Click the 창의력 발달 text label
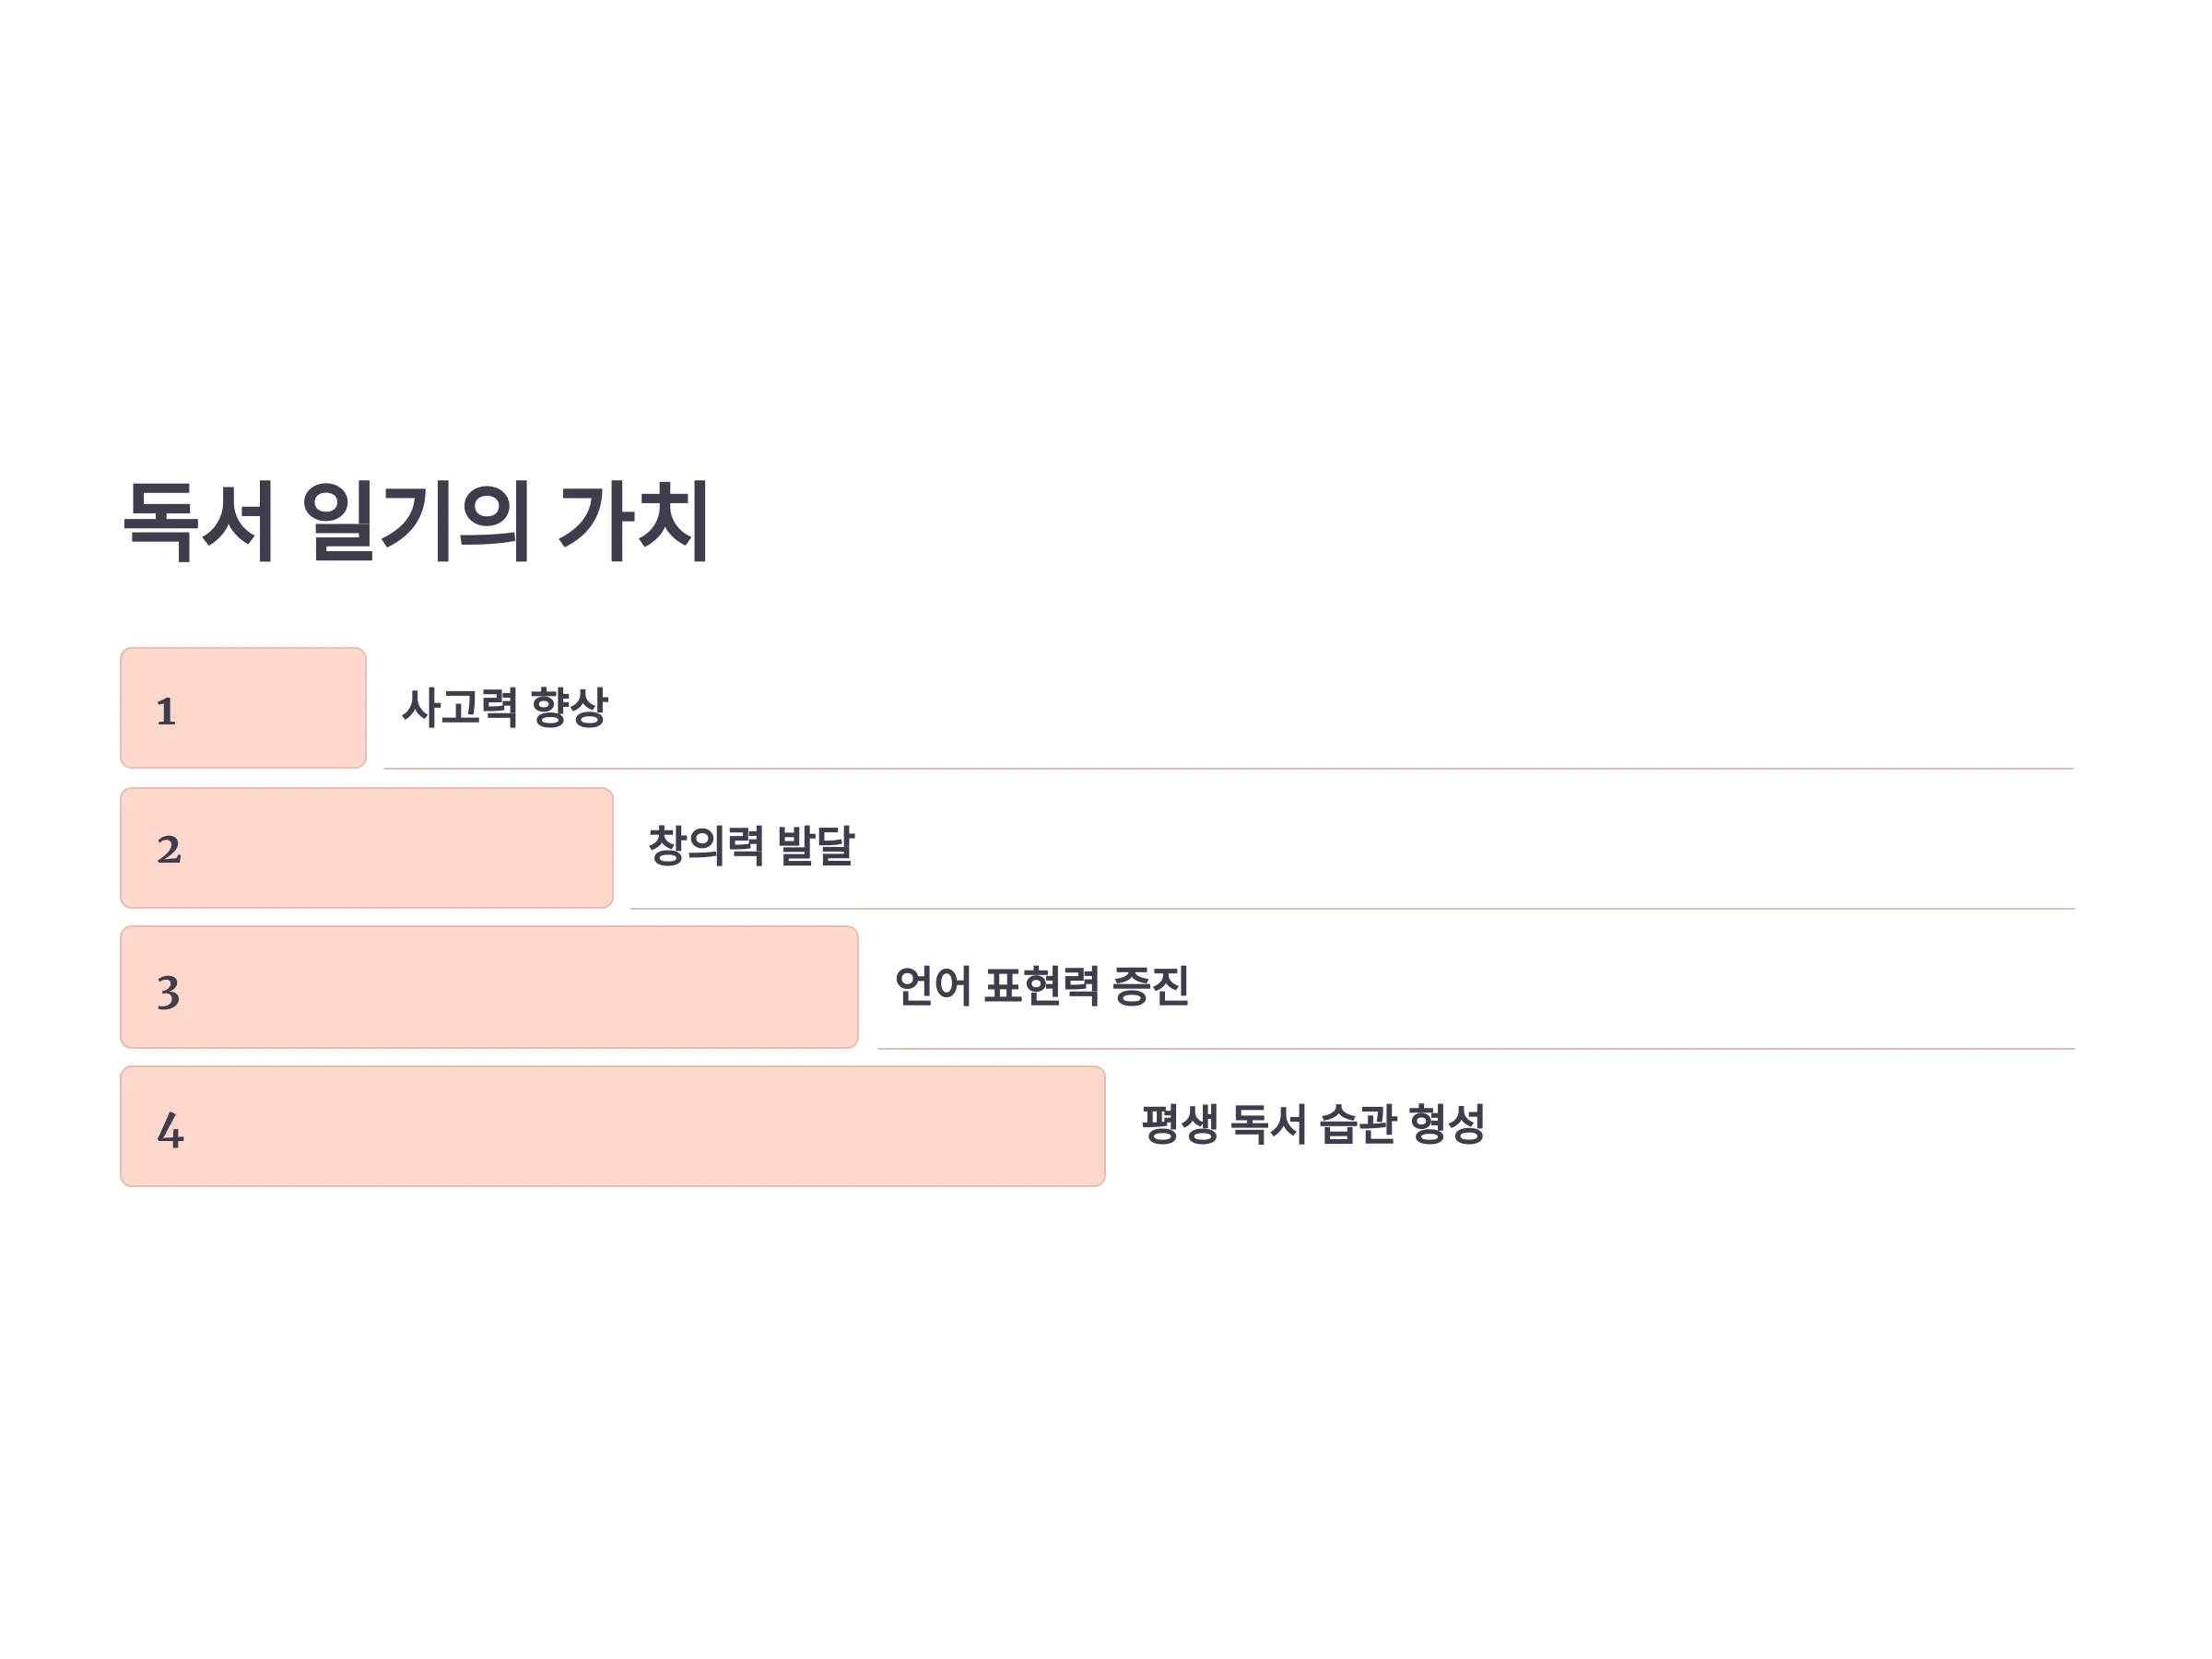This screenshot has width=2212, height=1659. 751,846
